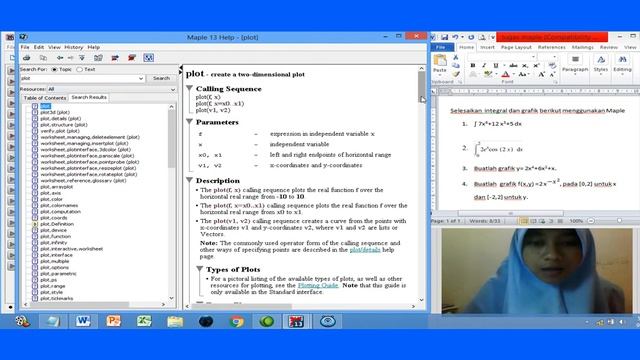Open the plot/details help link
Image resolution: width=640 pixels, height=360 pixels.
365,250
